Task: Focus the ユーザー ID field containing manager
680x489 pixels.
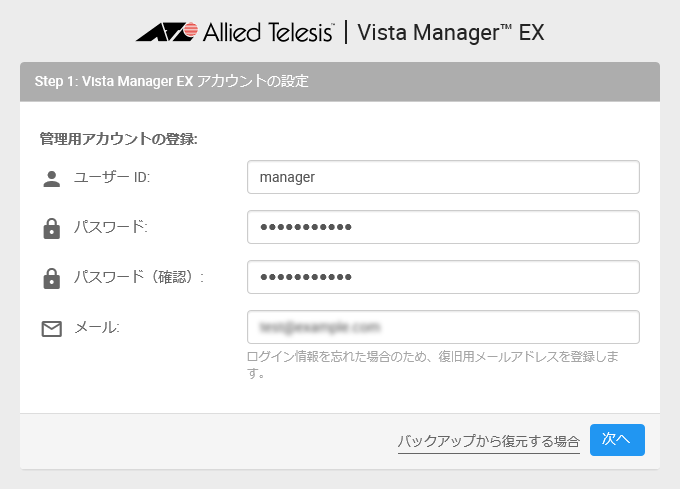Action: point(443,177)
